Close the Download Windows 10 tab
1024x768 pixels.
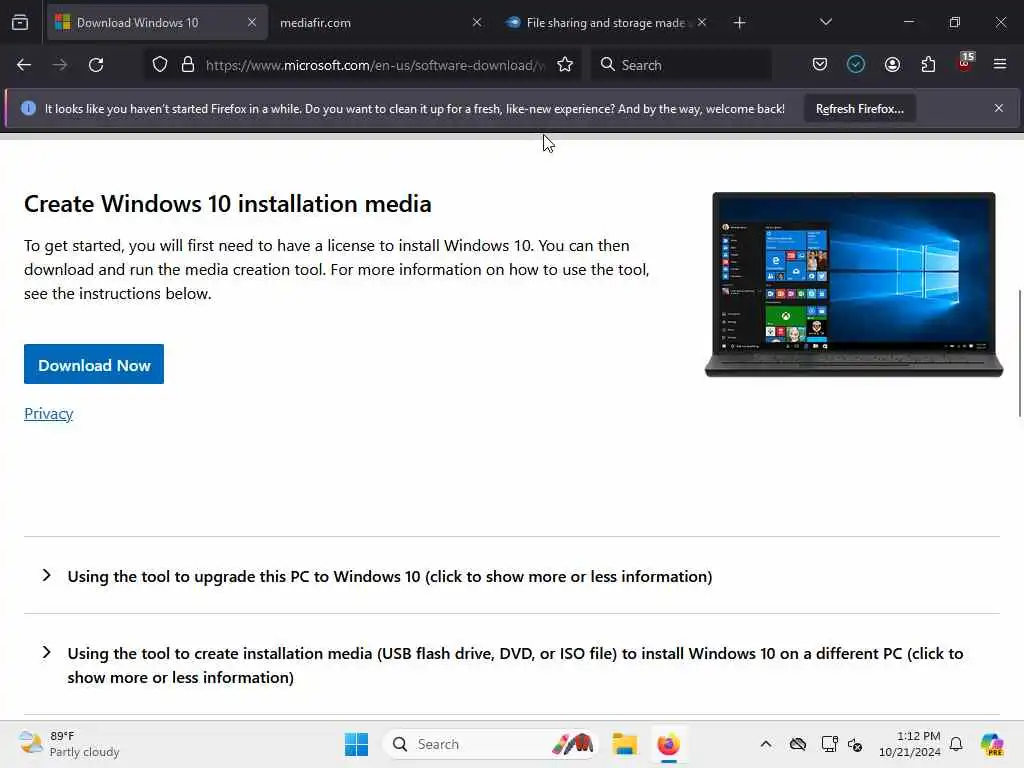(x=251, y=23)
